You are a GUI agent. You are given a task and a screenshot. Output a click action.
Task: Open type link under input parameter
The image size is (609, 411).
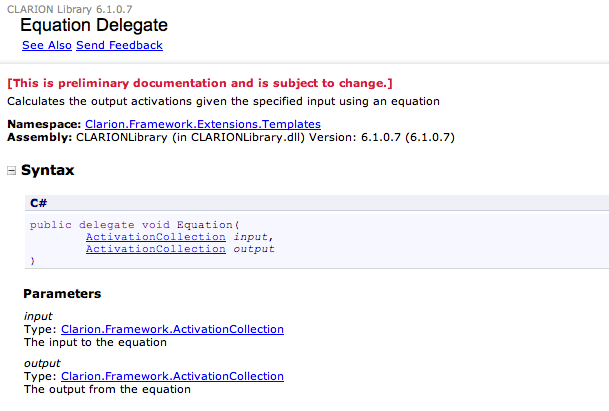172,329
